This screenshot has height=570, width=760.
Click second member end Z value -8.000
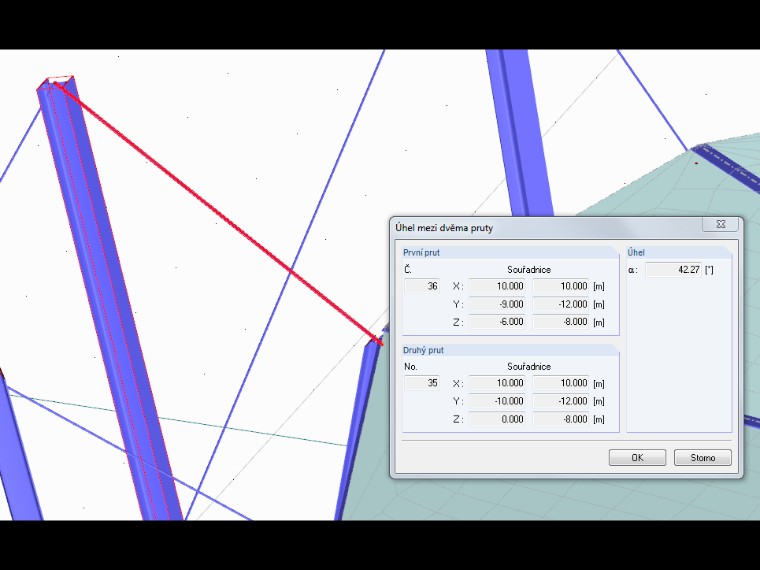click(561, 419)
